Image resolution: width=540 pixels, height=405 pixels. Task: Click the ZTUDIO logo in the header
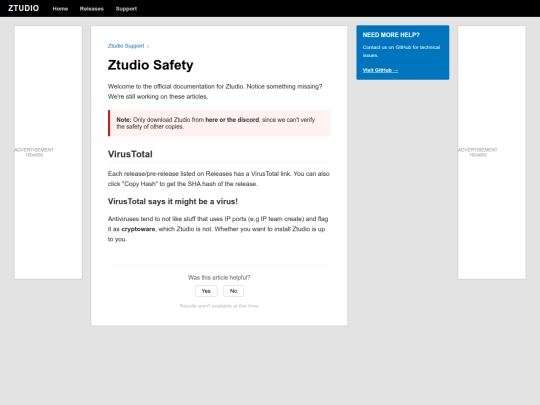tap(23, 8)
